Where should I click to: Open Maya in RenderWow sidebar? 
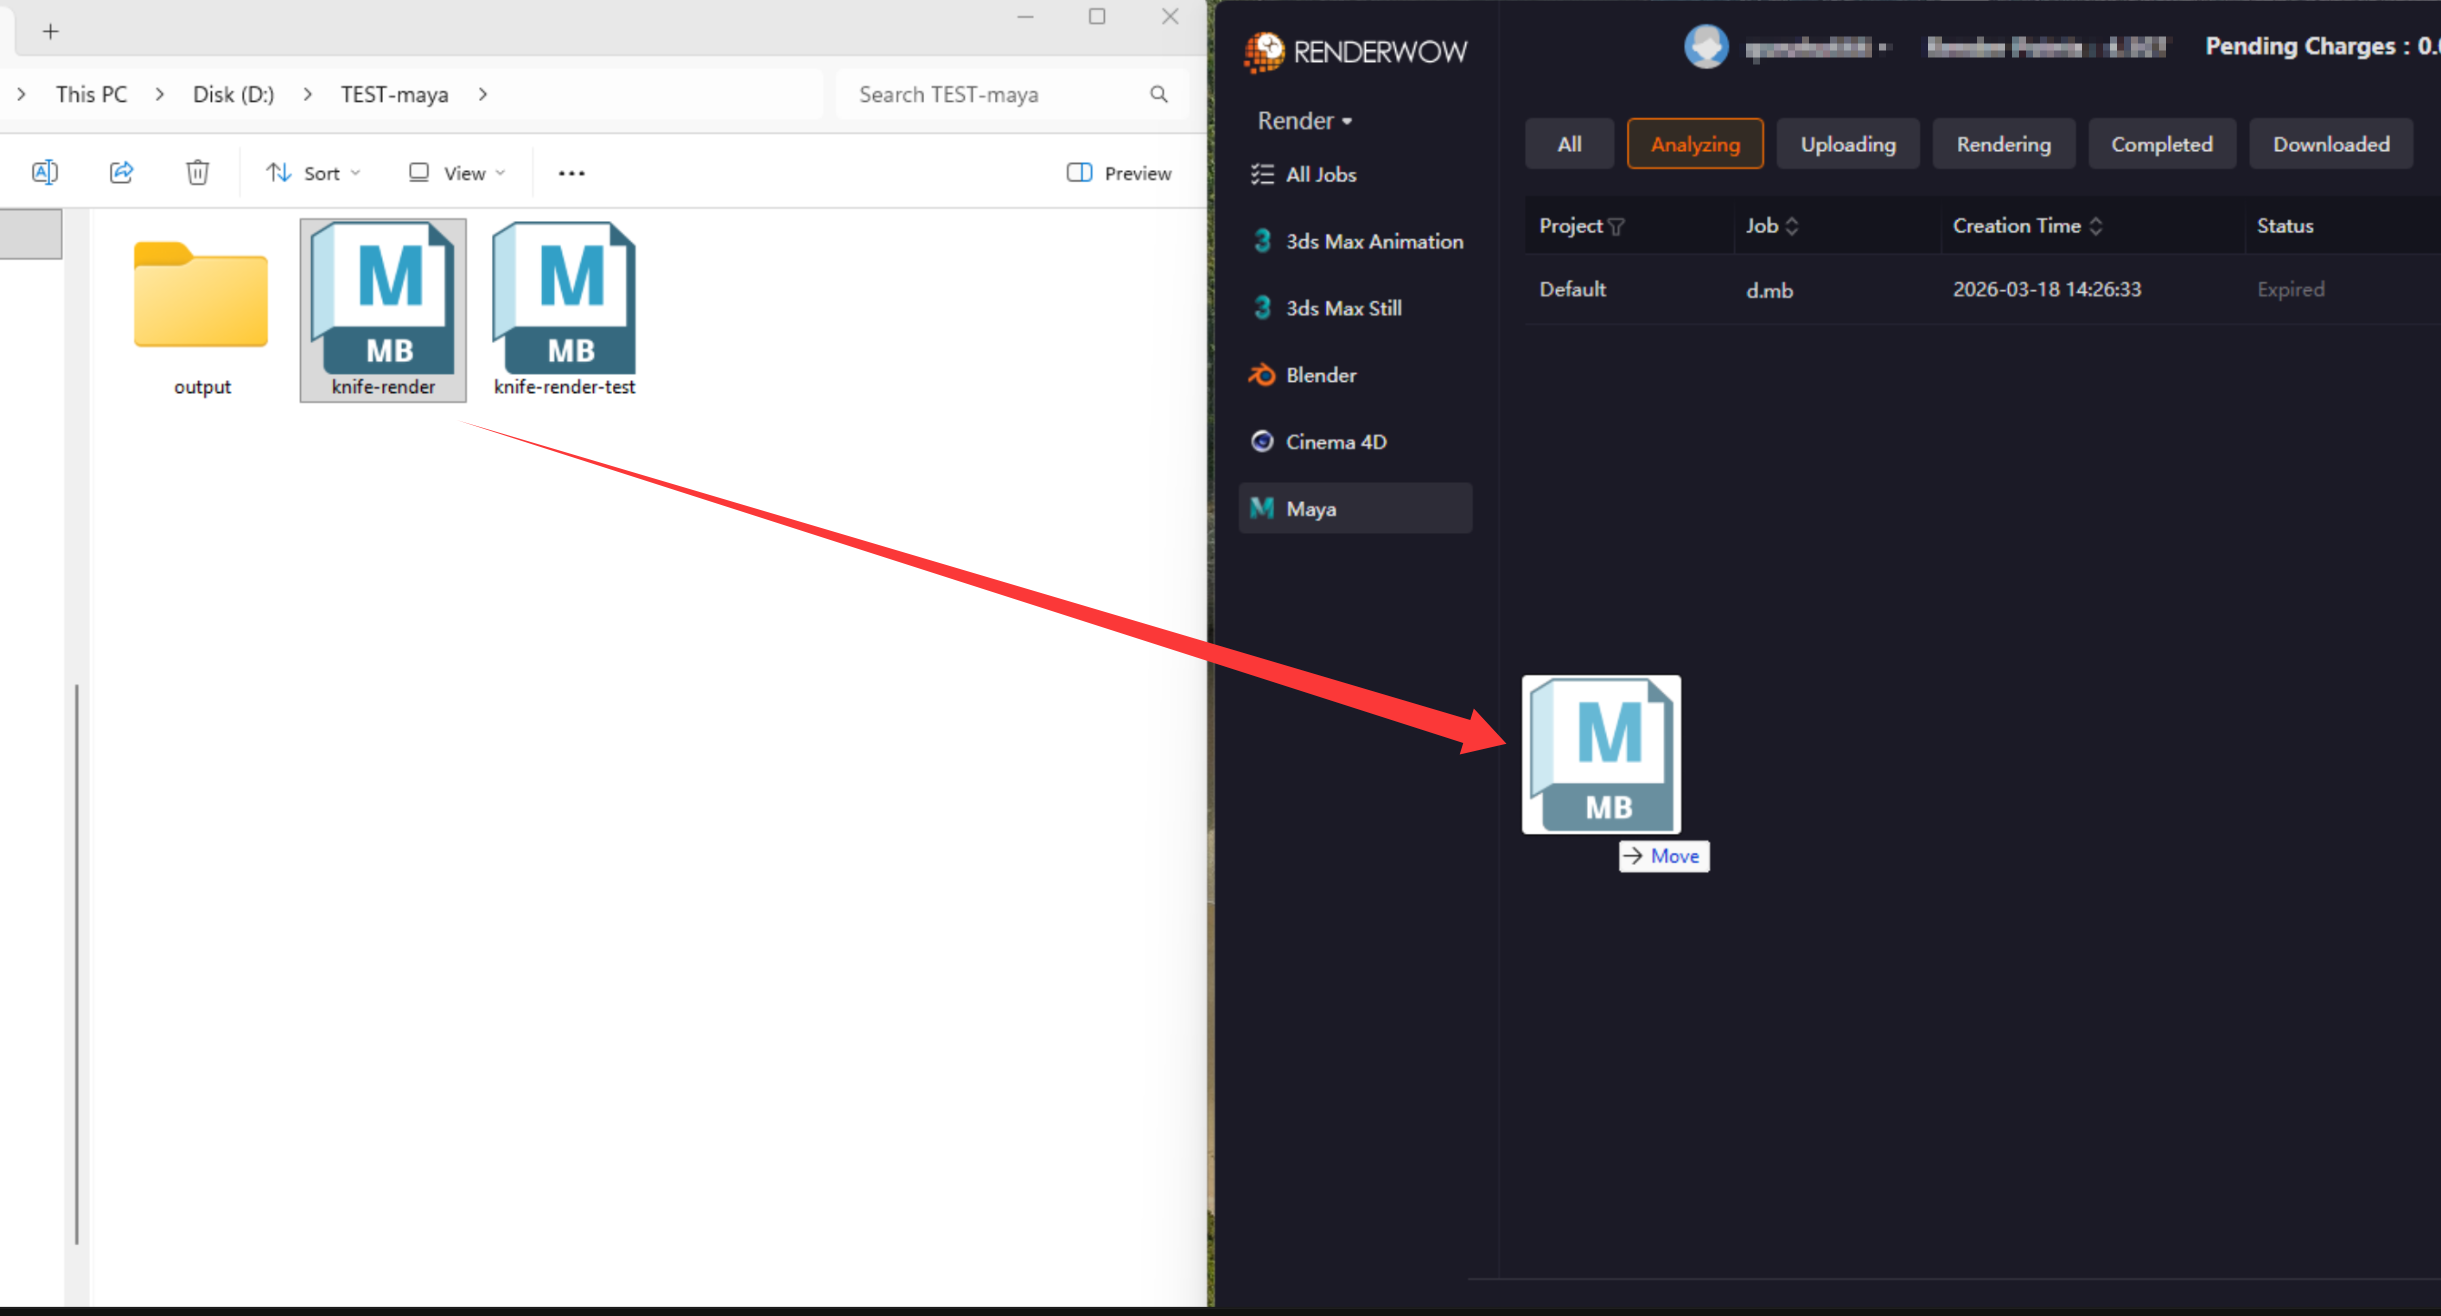click(x=1355, y=508)
